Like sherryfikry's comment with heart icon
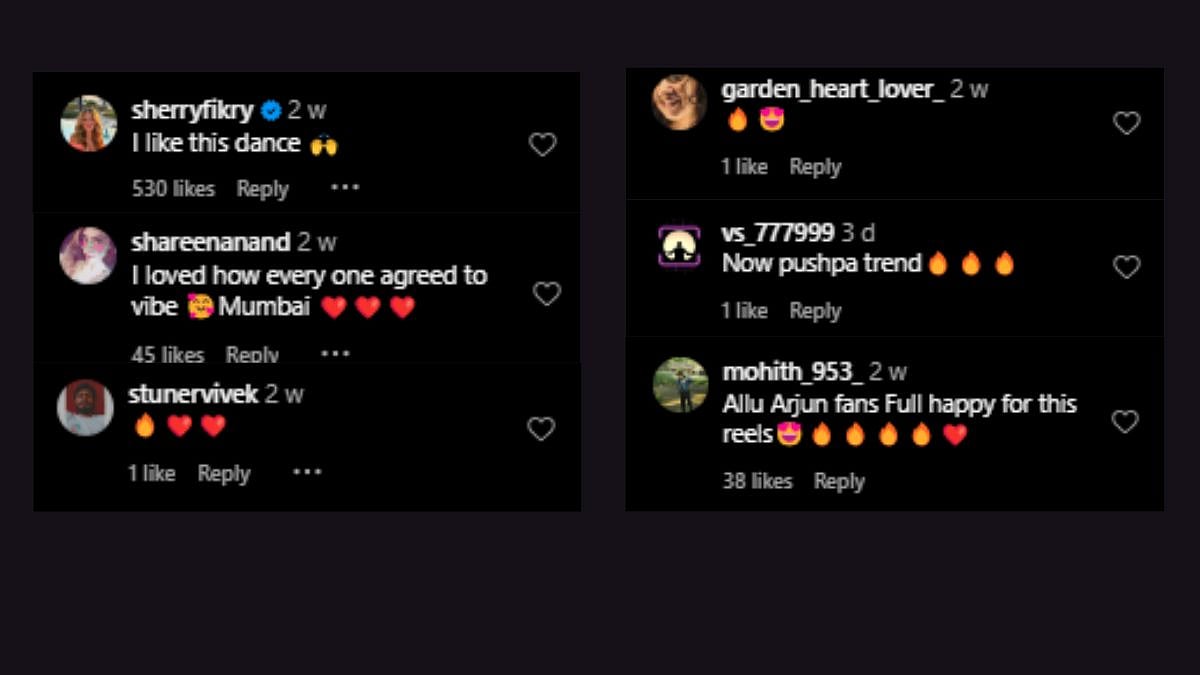 (x=542, y=145)
